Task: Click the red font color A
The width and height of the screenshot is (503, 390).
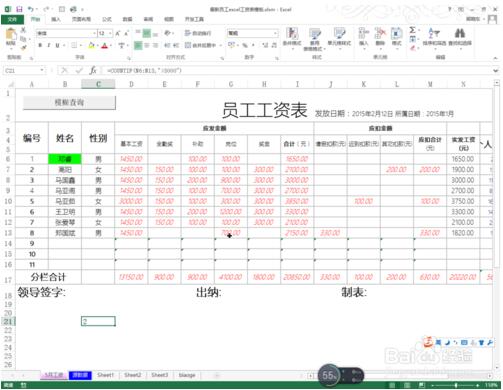Action: click(104, 45)
